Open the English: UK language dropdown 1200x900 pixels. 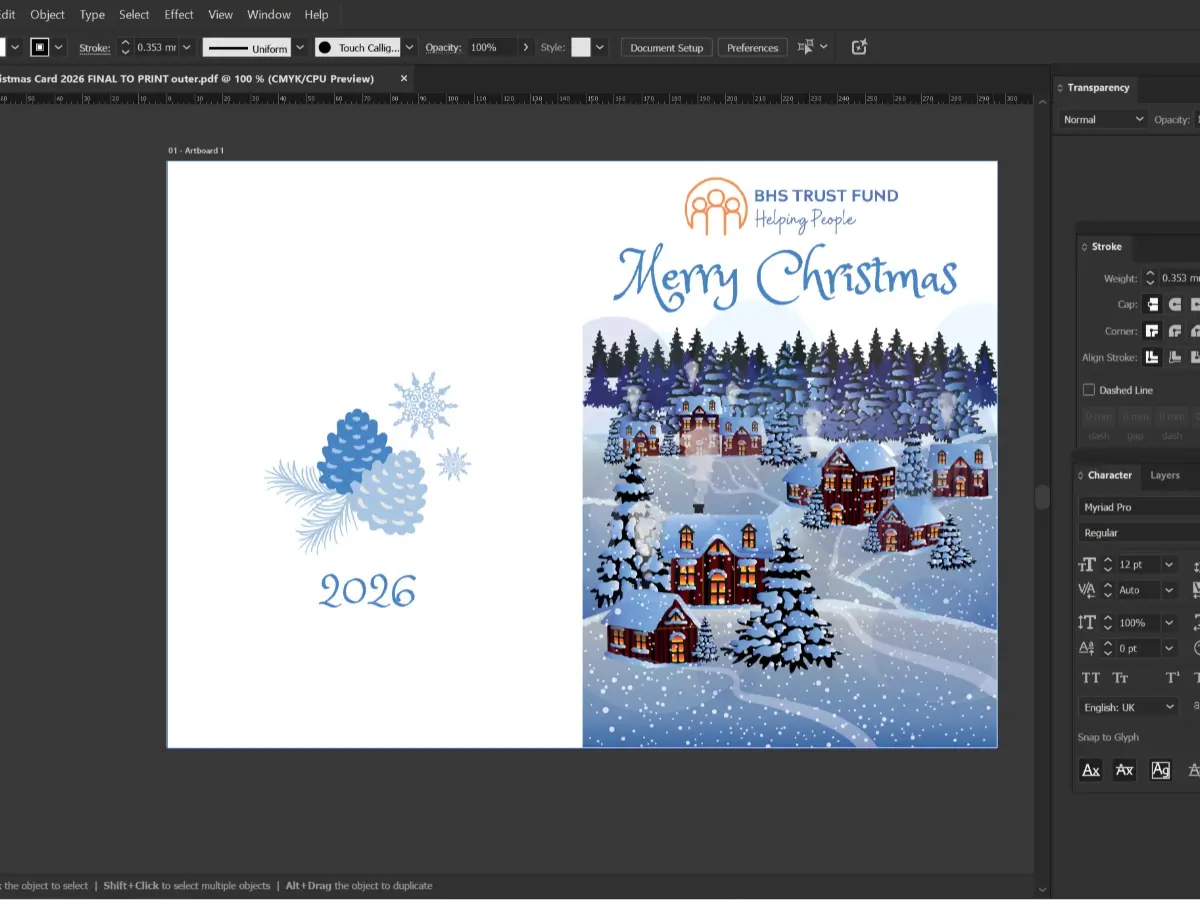pyautogui.click(x=1129, y=707)
